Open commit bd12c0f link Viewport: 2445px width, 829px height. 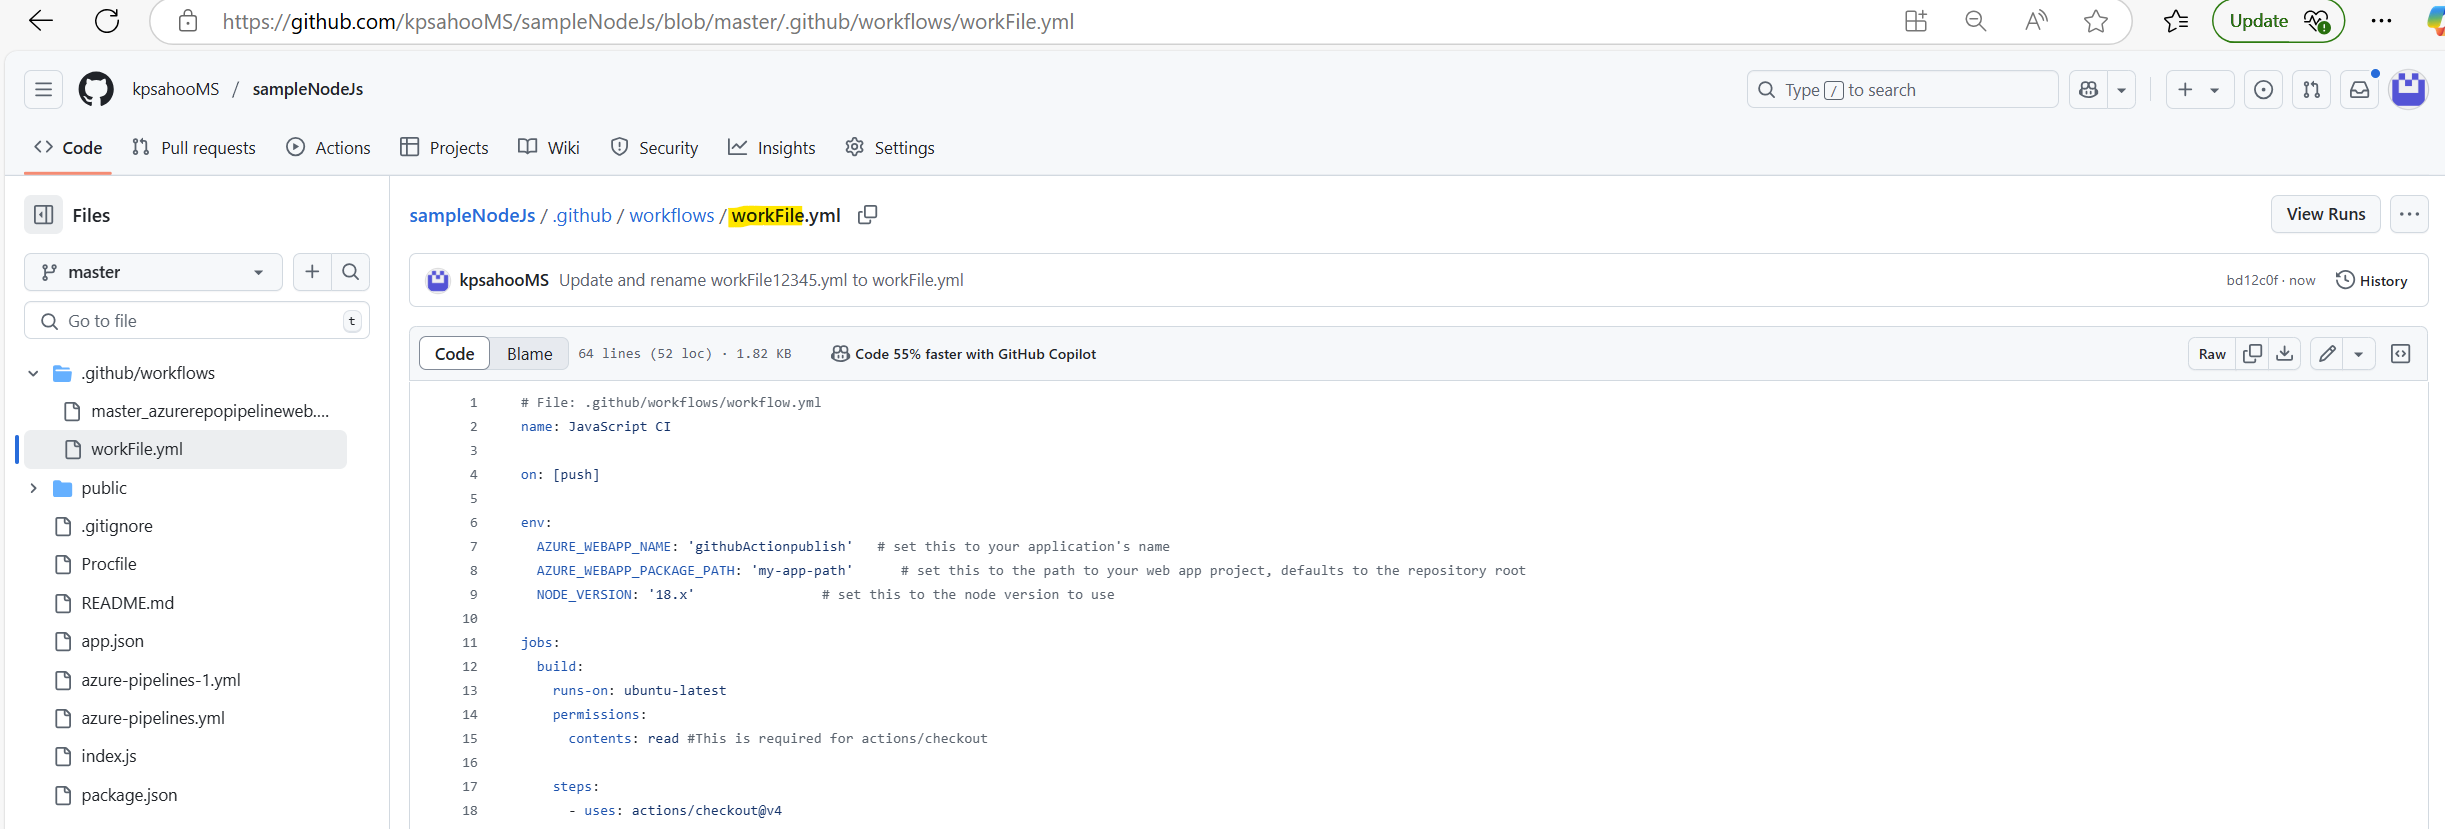pos(2252,281)
